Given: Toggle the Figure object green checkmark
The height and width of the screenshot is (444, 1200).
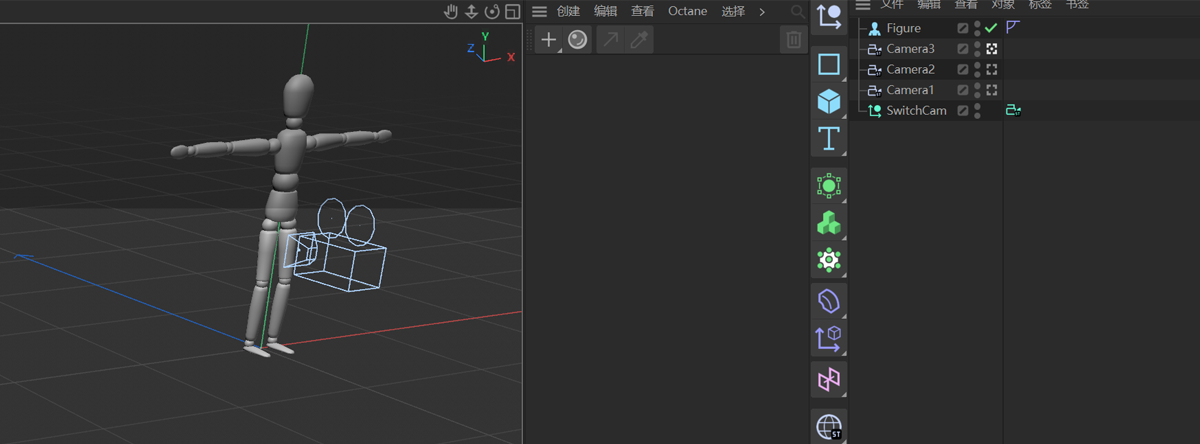Looking at the screenshot, I should tap(991, 28).
